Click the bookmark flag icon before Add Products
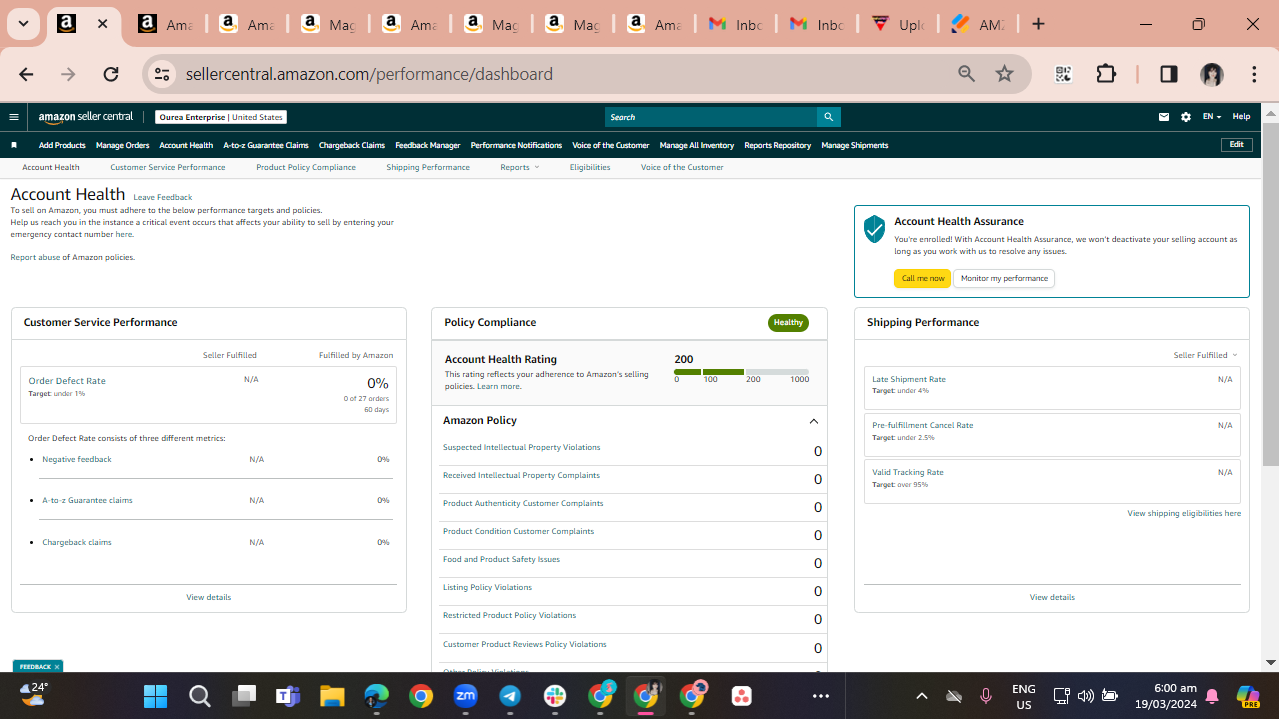 coord(14,145)
